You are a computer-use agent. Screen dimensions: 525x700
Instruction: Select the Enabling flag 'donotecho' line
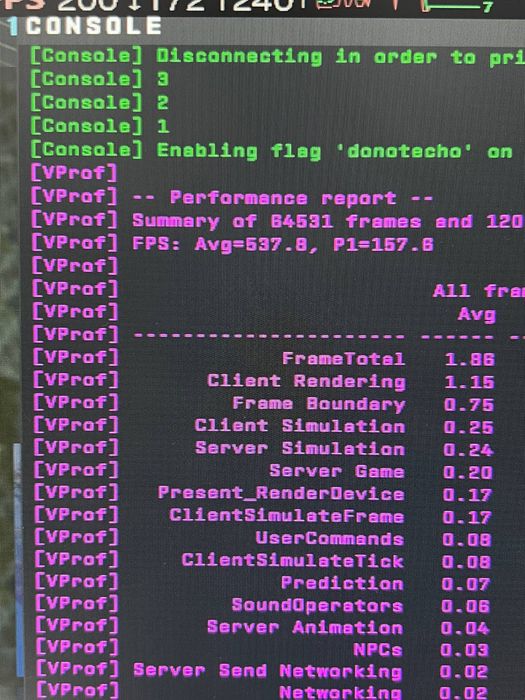click(277, 151)
